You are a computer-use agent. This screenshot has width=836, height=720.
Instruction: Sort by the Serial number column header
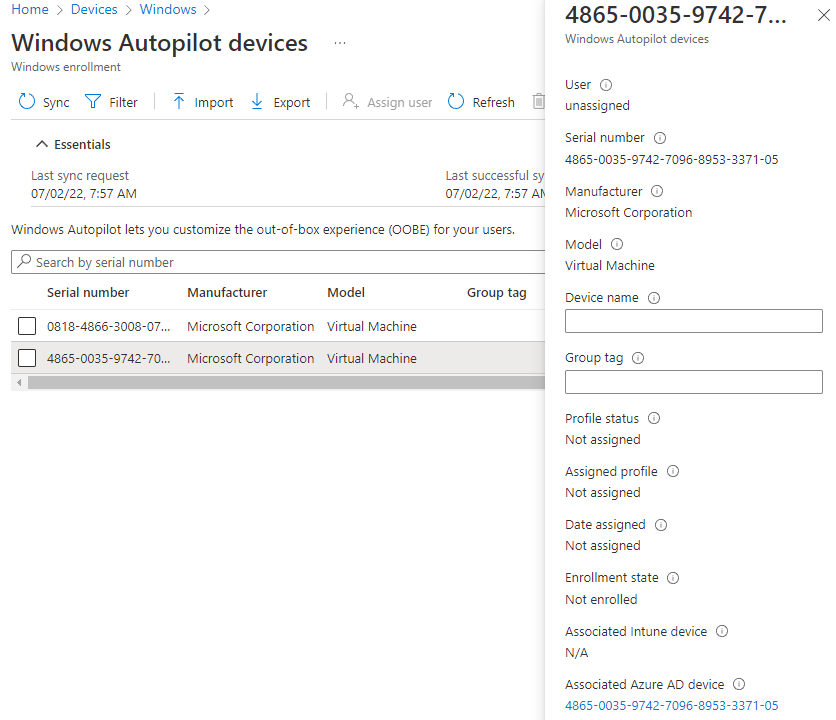tap(88, 292)
